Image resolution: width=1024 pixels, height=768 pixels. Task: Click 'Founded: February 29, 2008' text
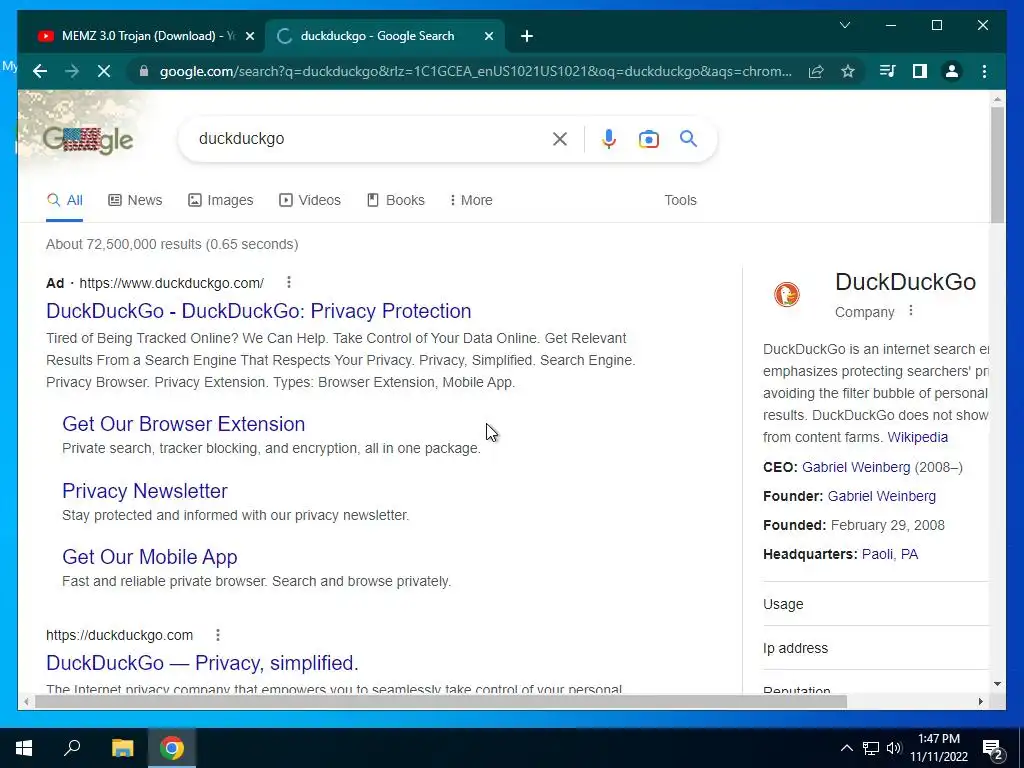point(854,525)
